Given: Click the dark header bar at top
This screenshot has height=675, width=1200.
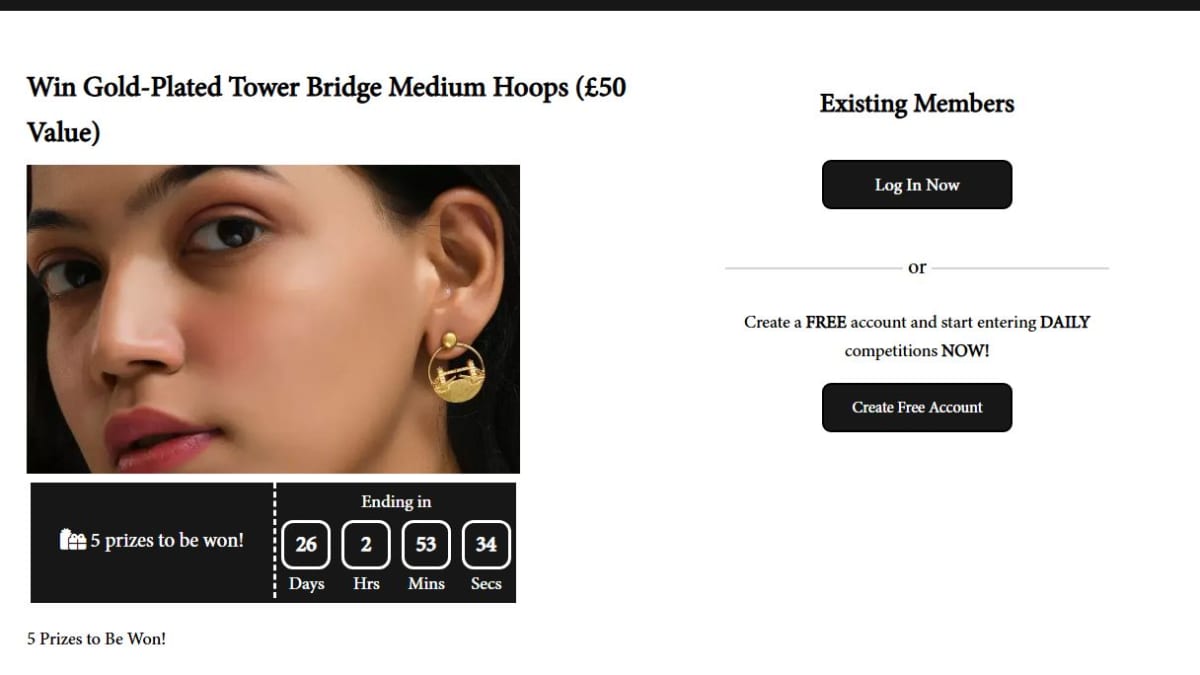Looking at the screenshot, I should [x=600, y=5].
